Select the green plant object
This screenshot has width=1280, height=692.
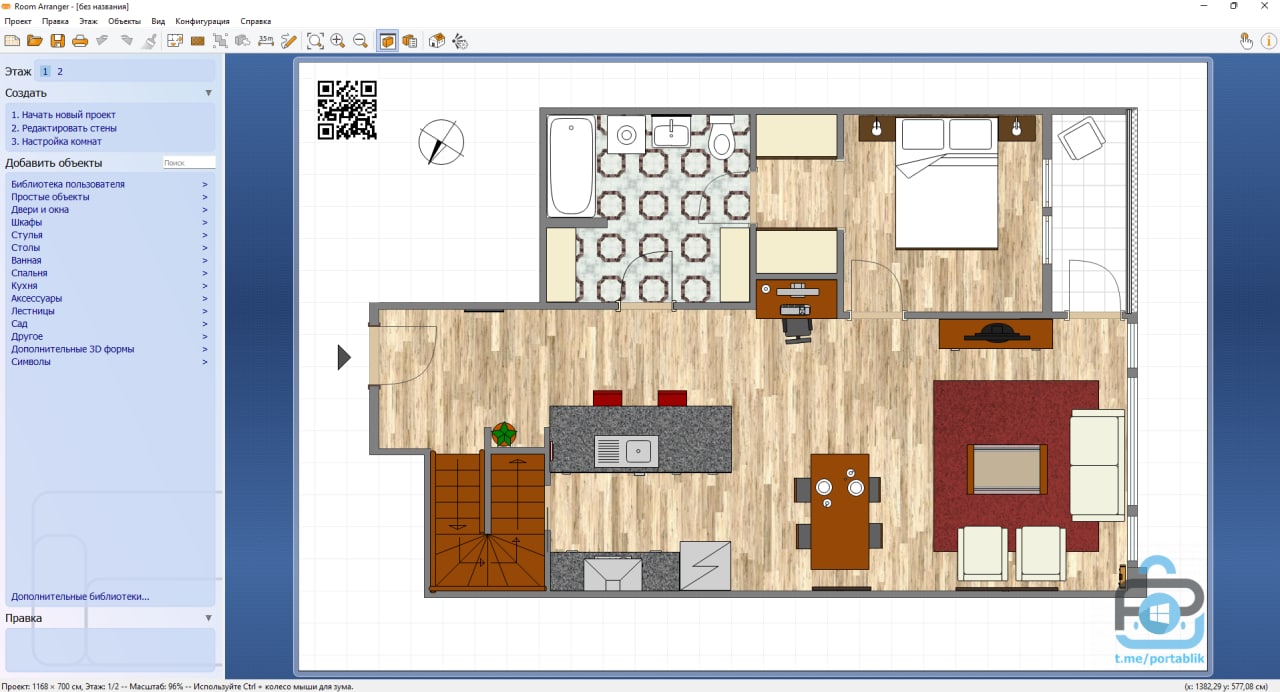[504, 434]
